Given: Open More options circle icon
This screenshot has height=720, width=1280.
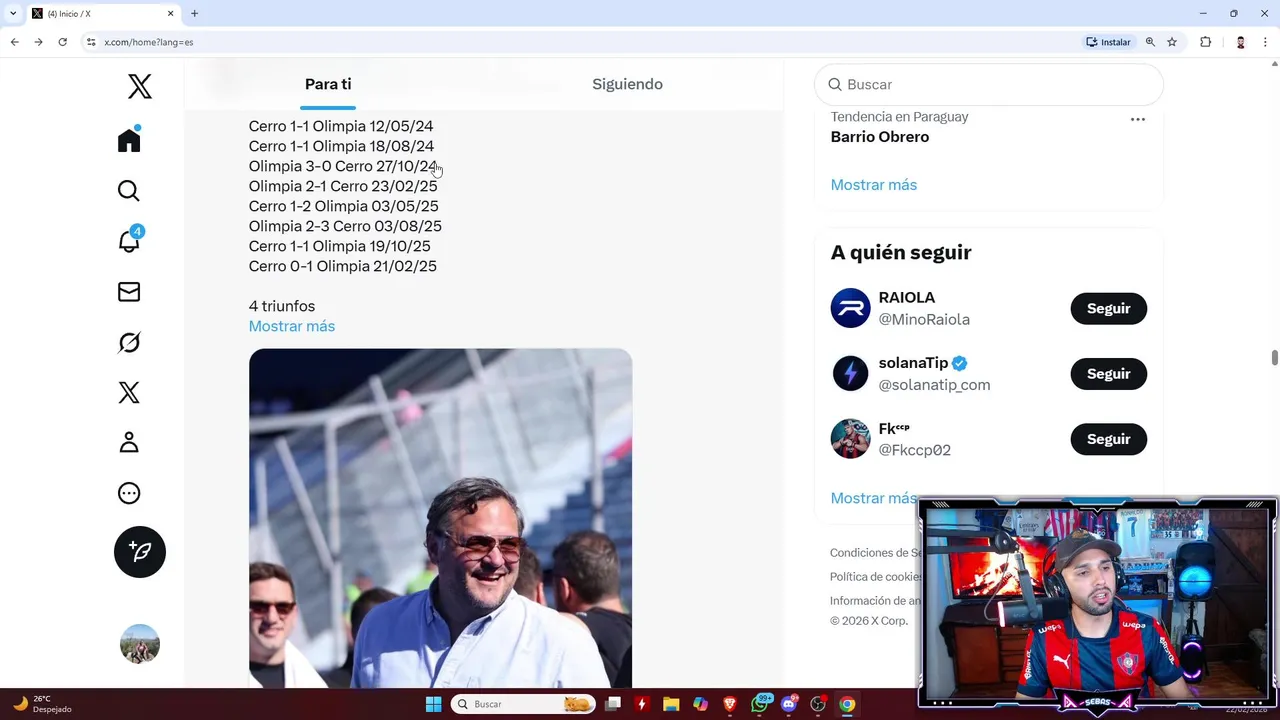Looking at the screenshot, I should (129, 493).
